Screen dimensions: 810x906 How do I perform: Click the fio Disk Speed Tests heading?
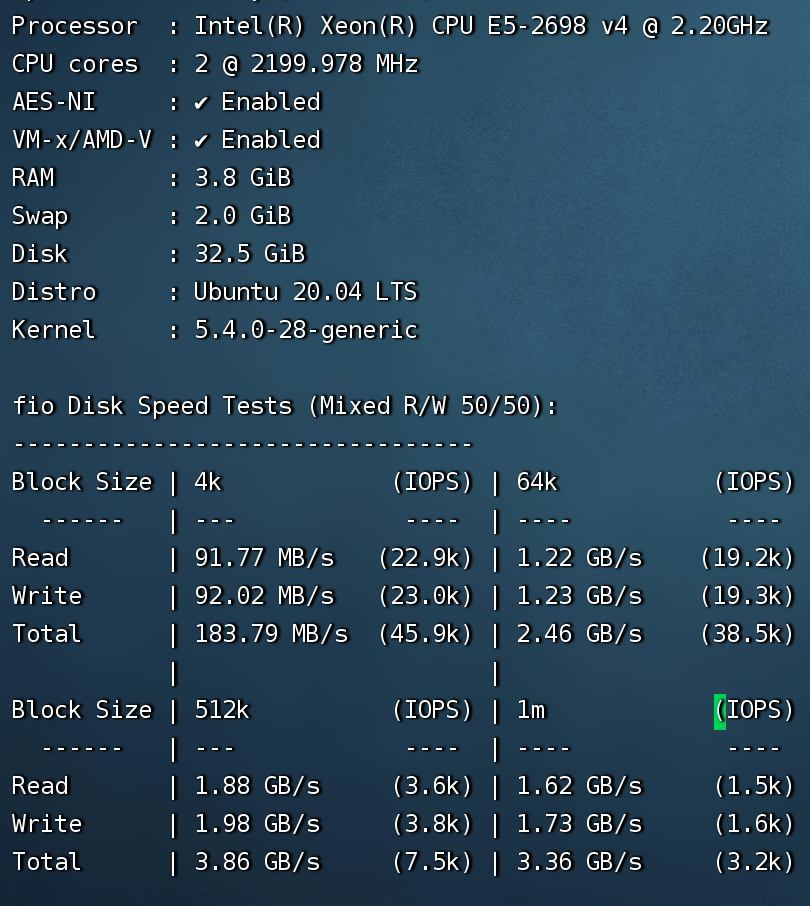click(x=284, y=406)
